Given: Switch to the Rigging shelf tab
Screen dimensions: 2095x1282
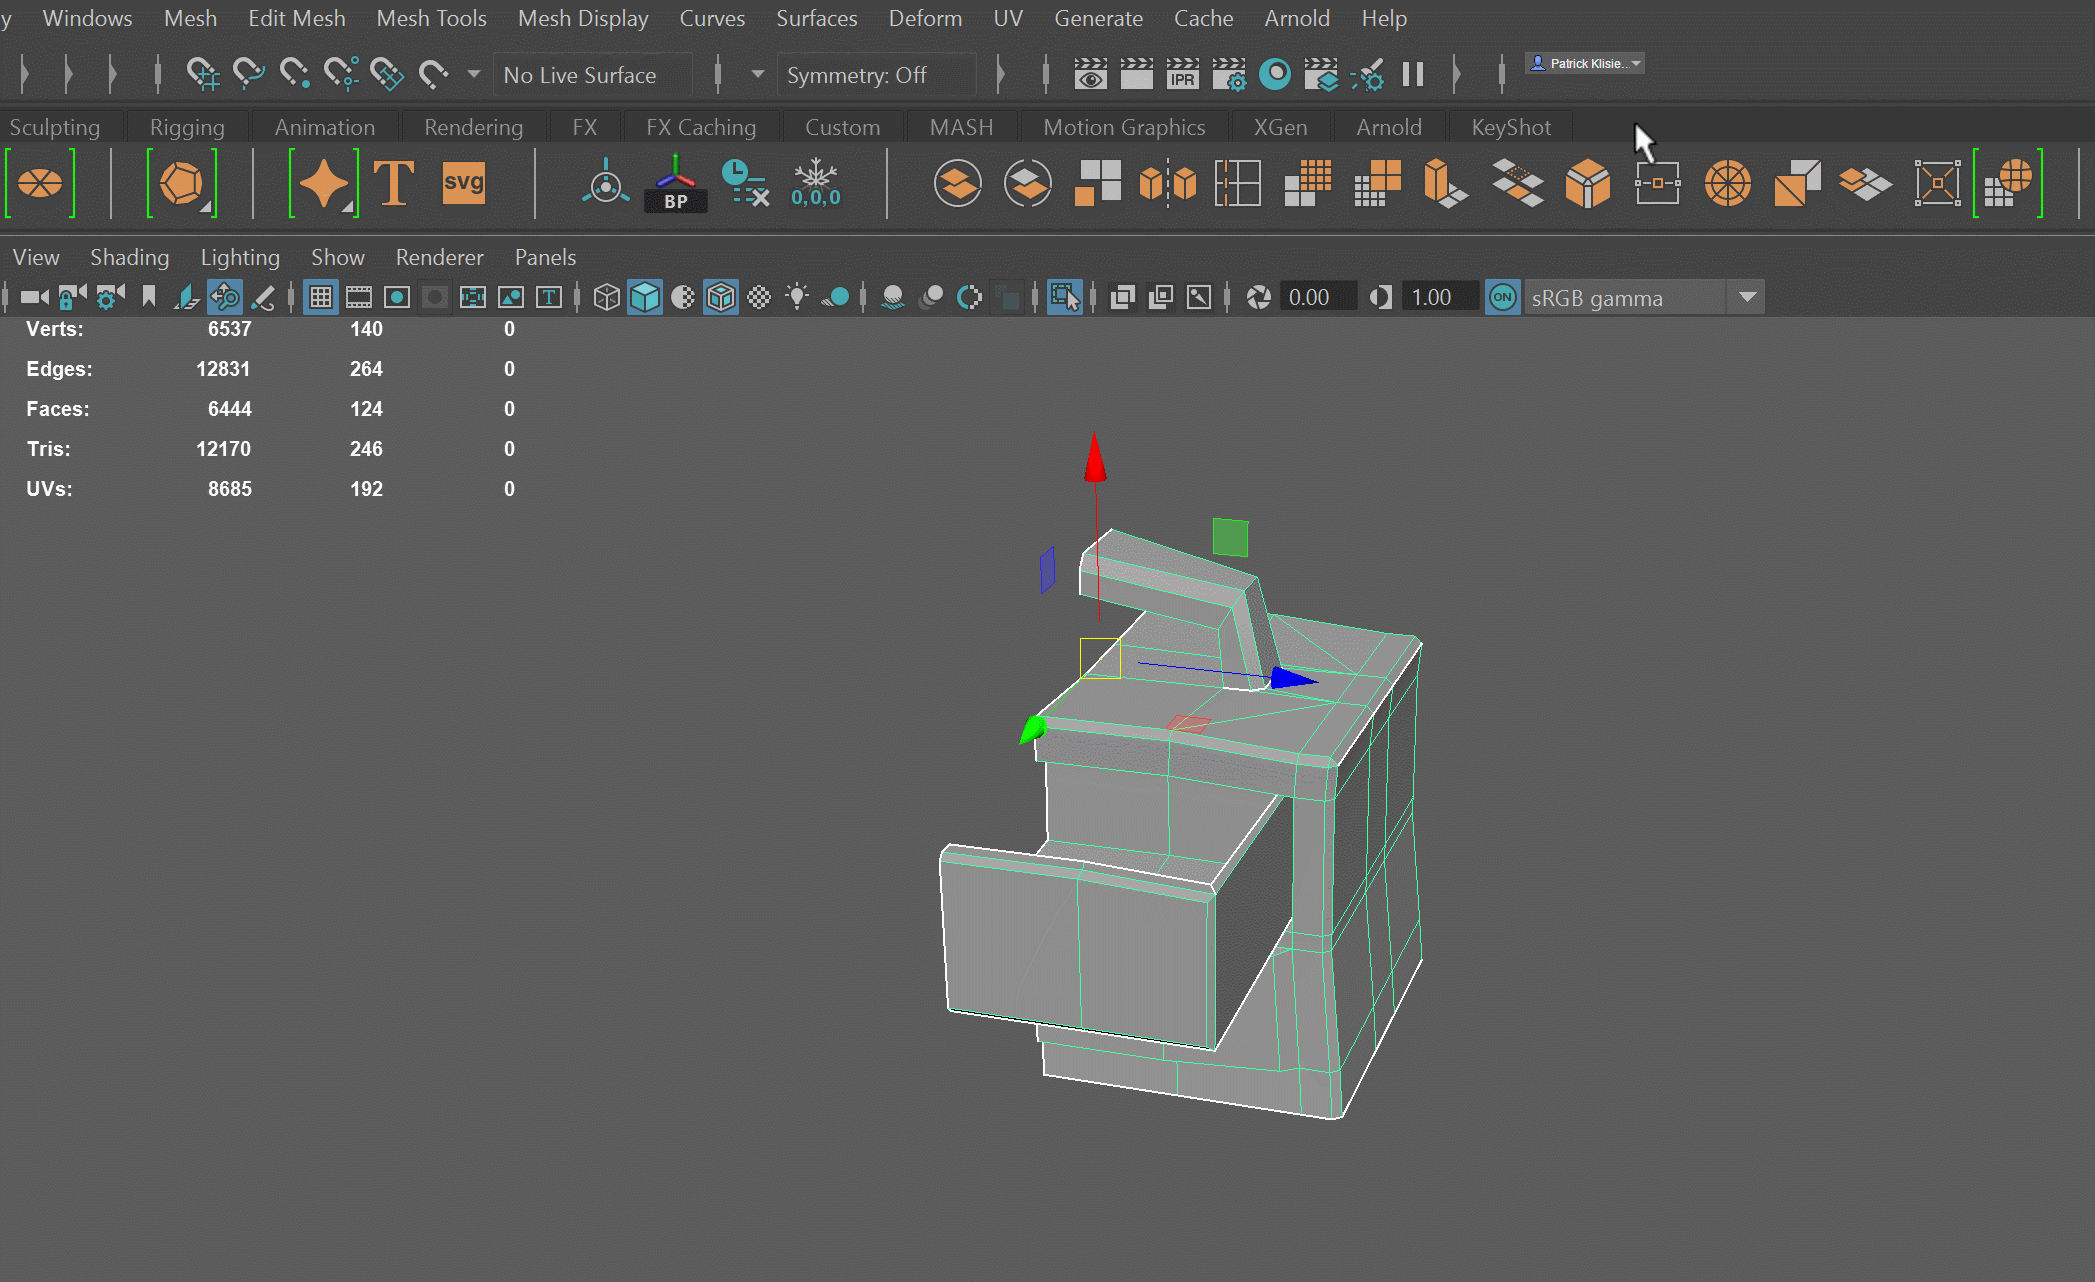Looking at the screenshot, I should click(187, 127).
